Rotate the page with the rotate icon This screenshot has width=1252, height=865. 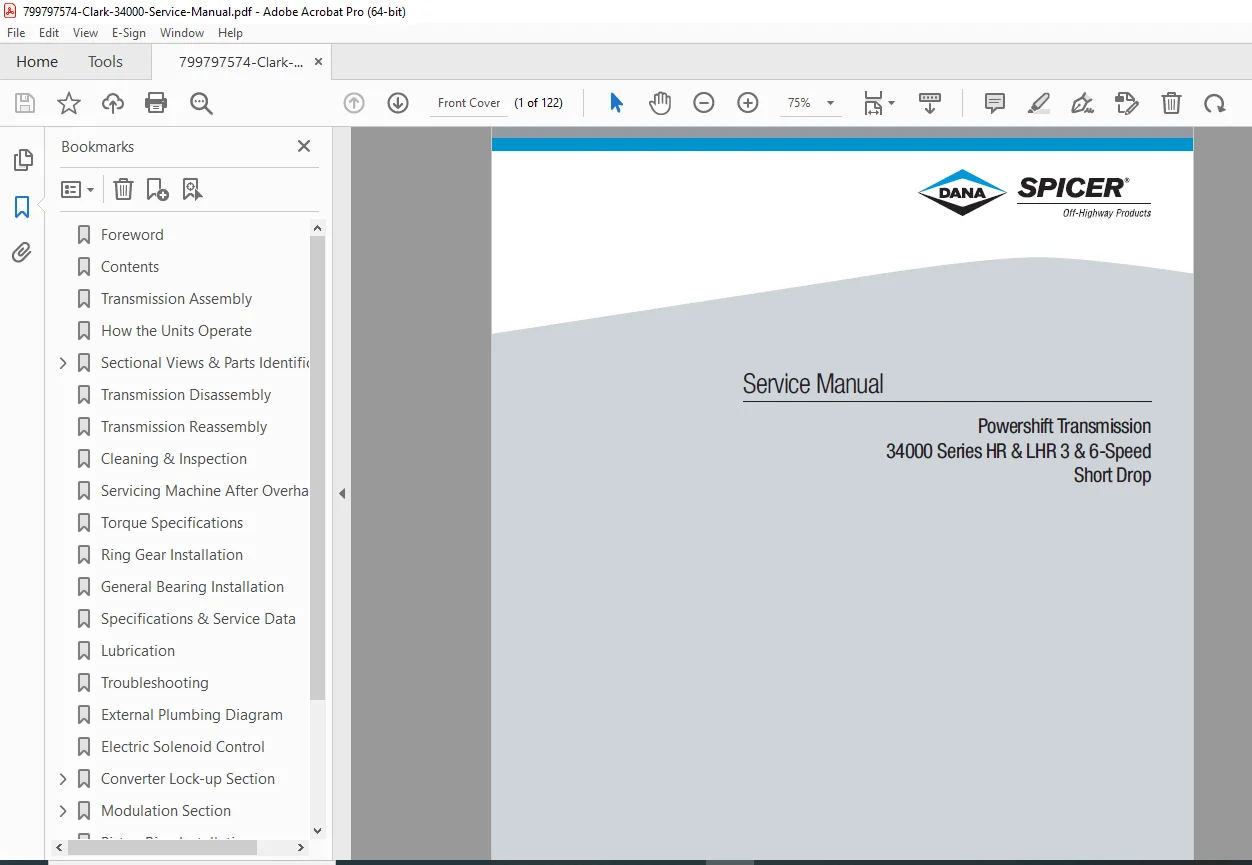[x=1215, y=103]
